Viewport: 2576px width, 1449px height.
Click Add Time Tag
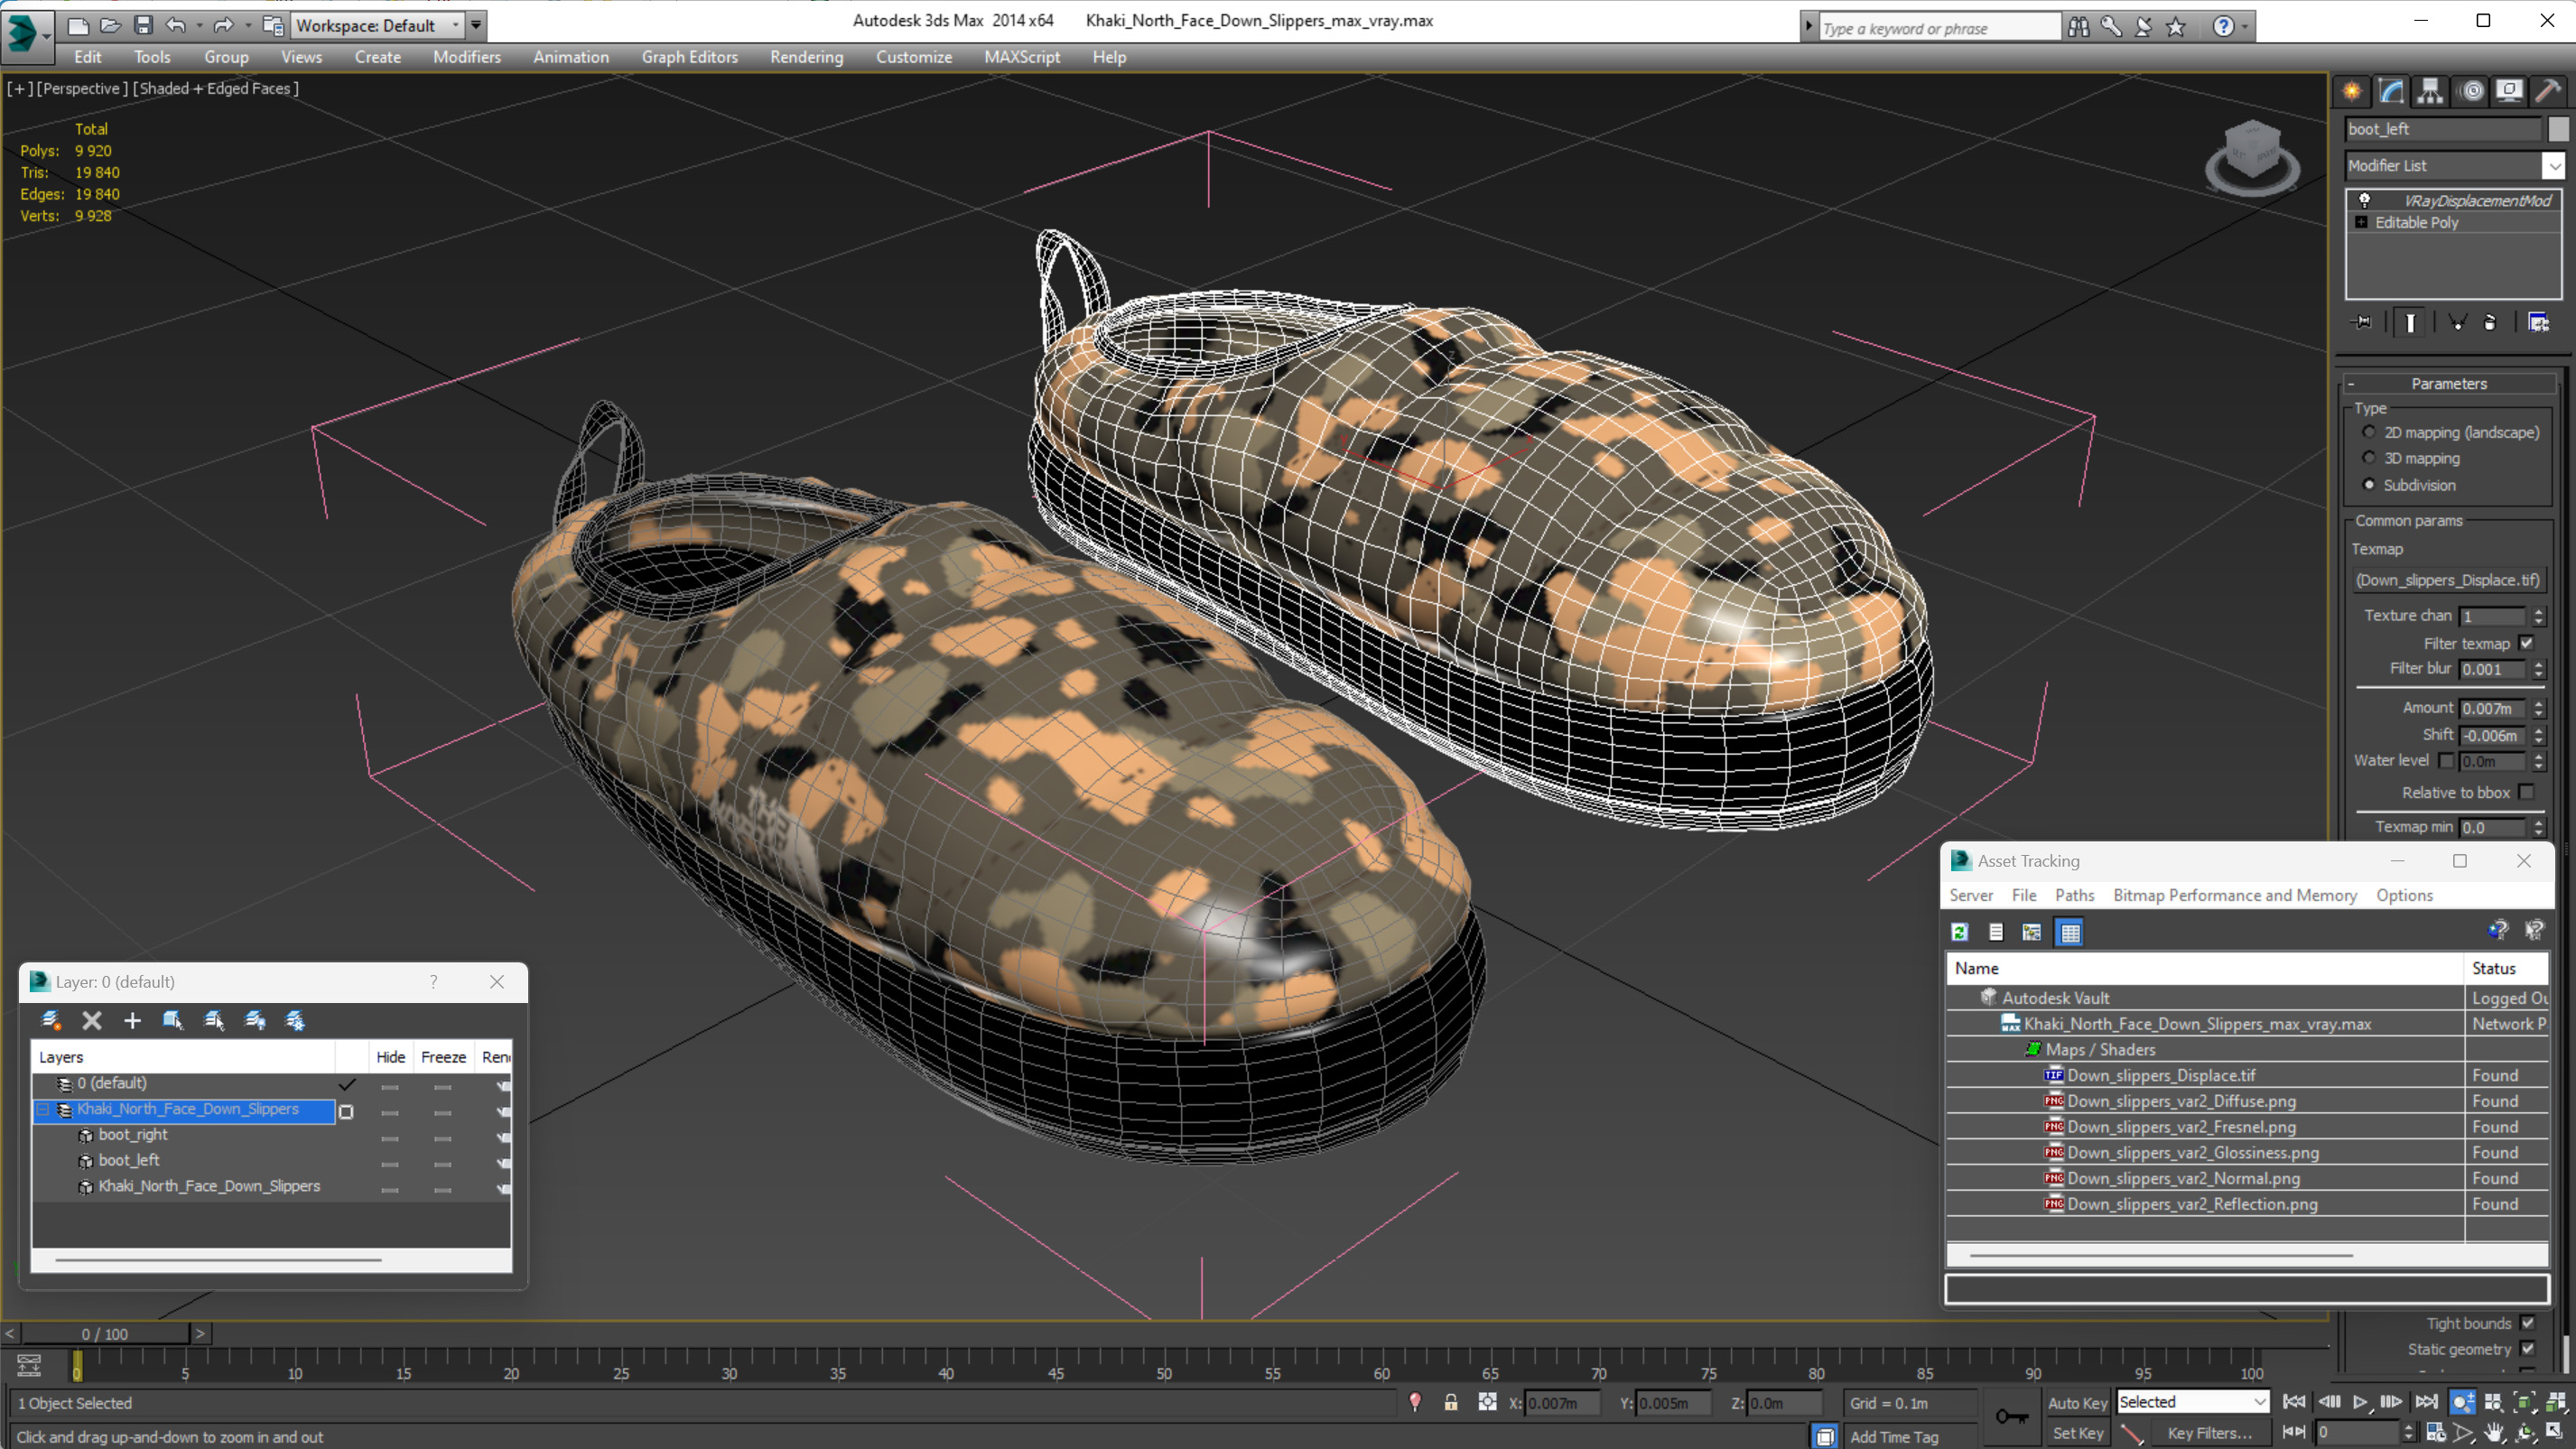pos(1894,1436)
